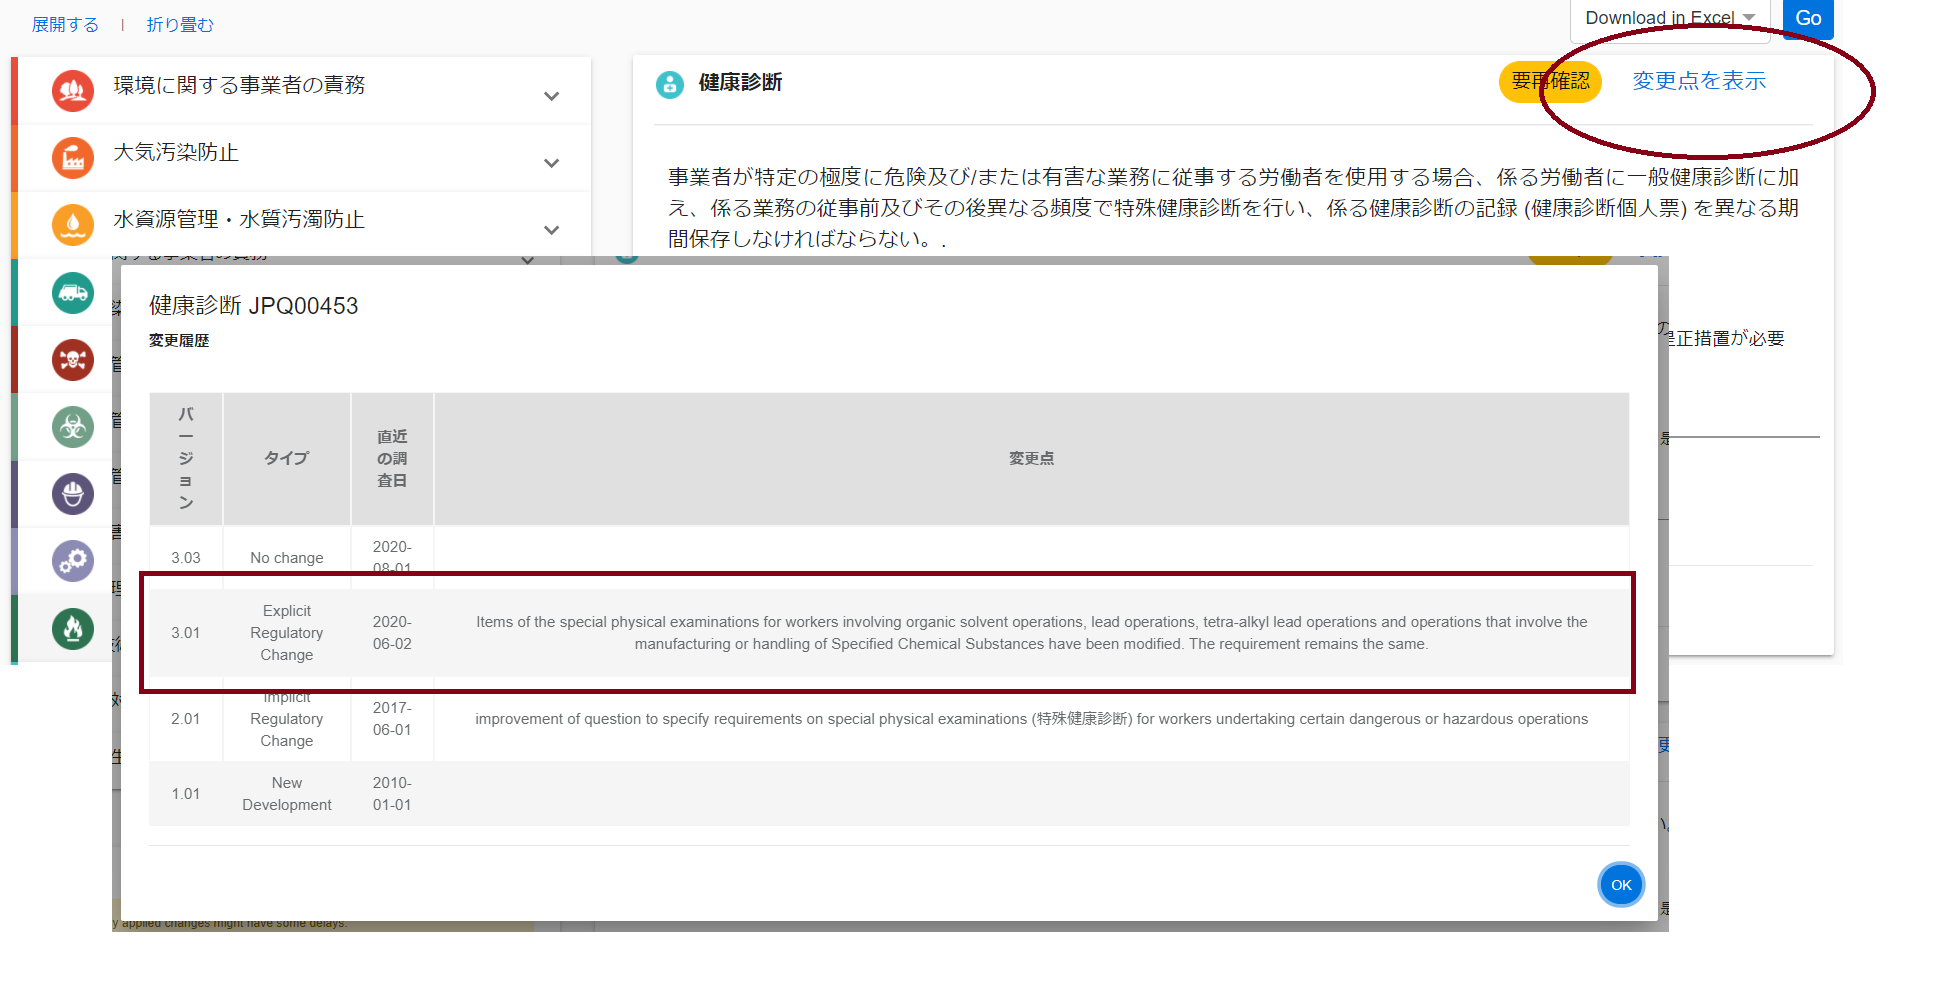Click the 直近の調査日 column header
1938x990 pixels.
pyautogui.click(x=392, y=458)
